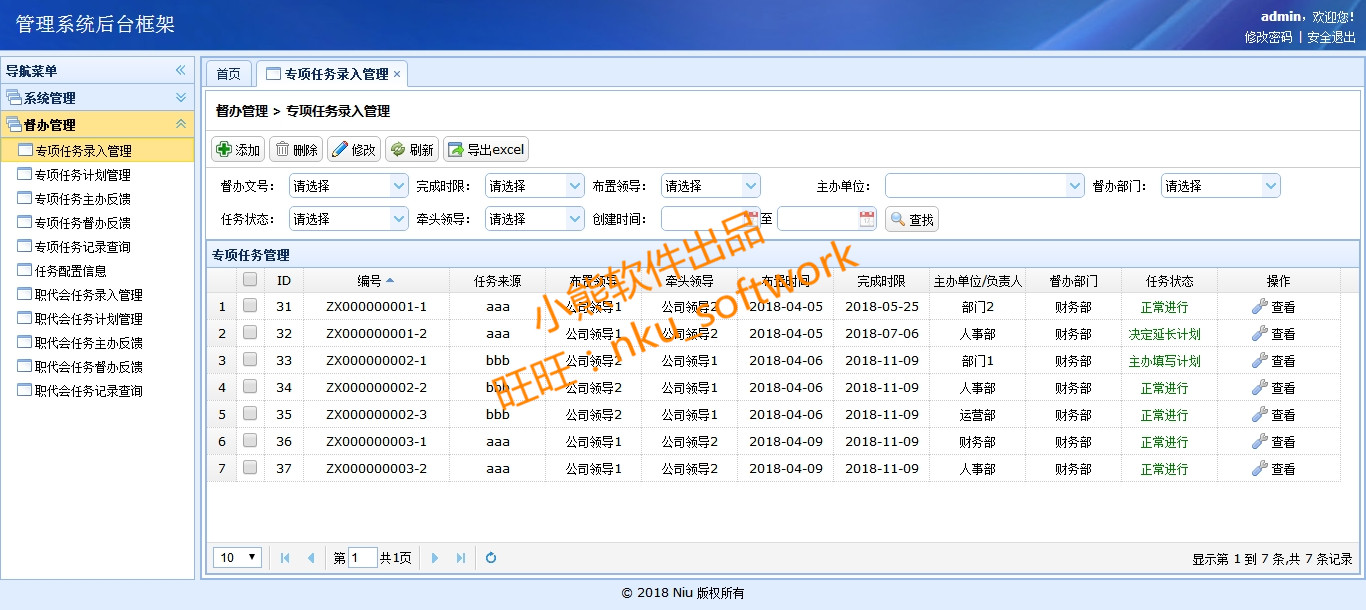Switch to the 首页 tab
The width and height of the screenshot is (1366, 610).
[229, 74]
